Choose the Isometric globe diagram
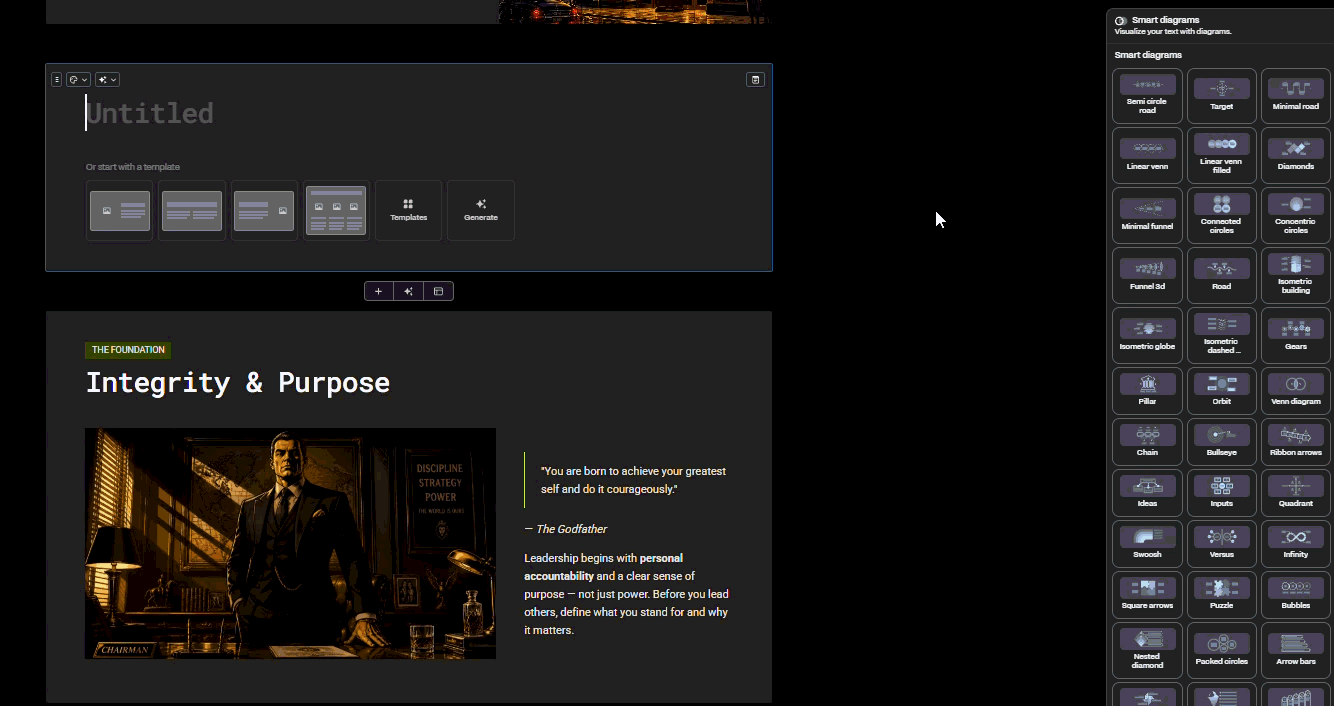Screen dimensions: 1334x706 (1147, 335)
